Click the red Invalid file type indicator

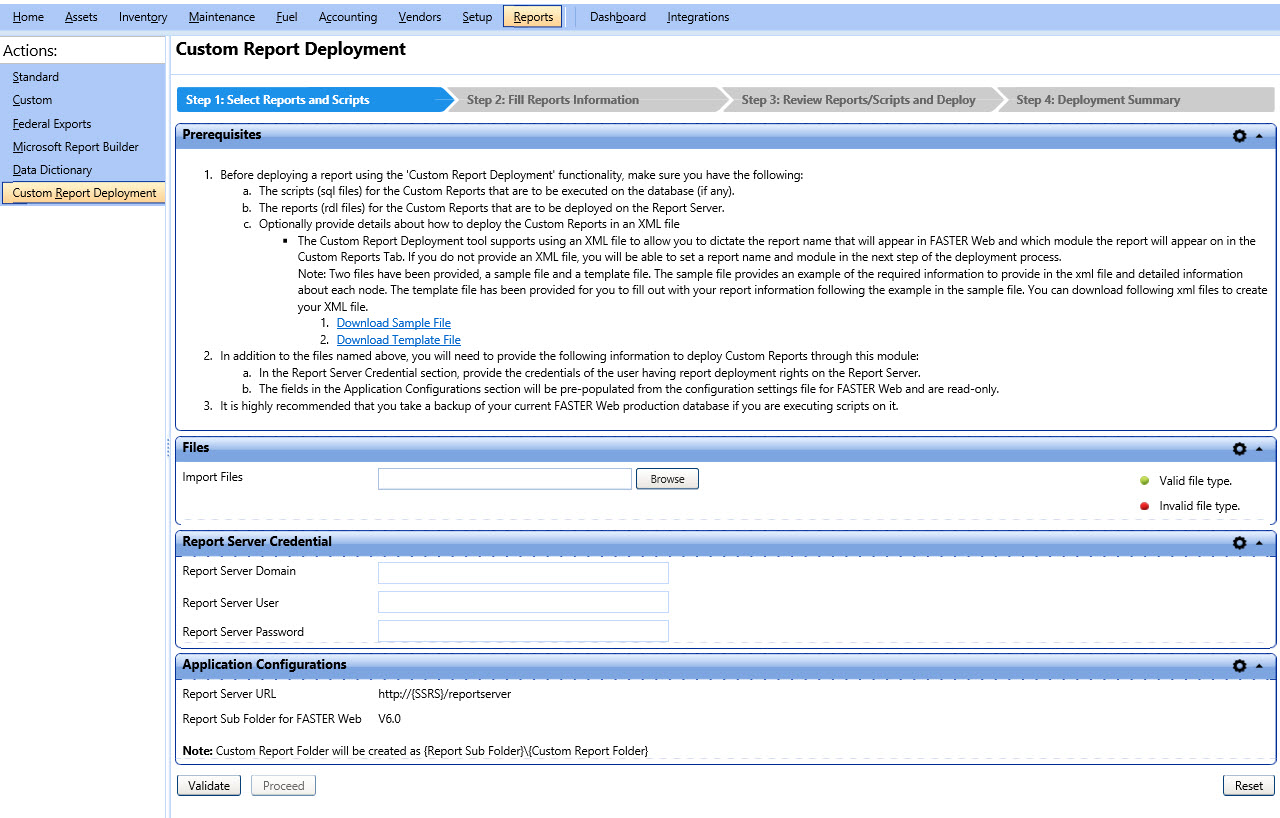1145,506
